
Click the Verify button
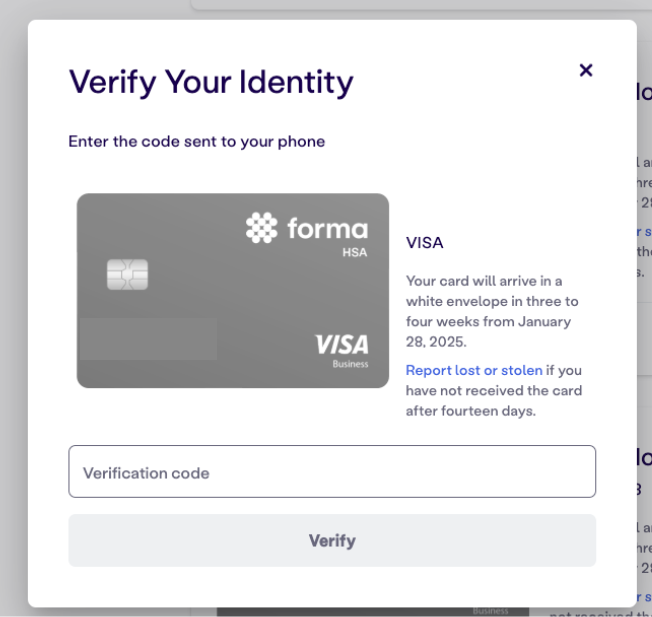point(332,540)
